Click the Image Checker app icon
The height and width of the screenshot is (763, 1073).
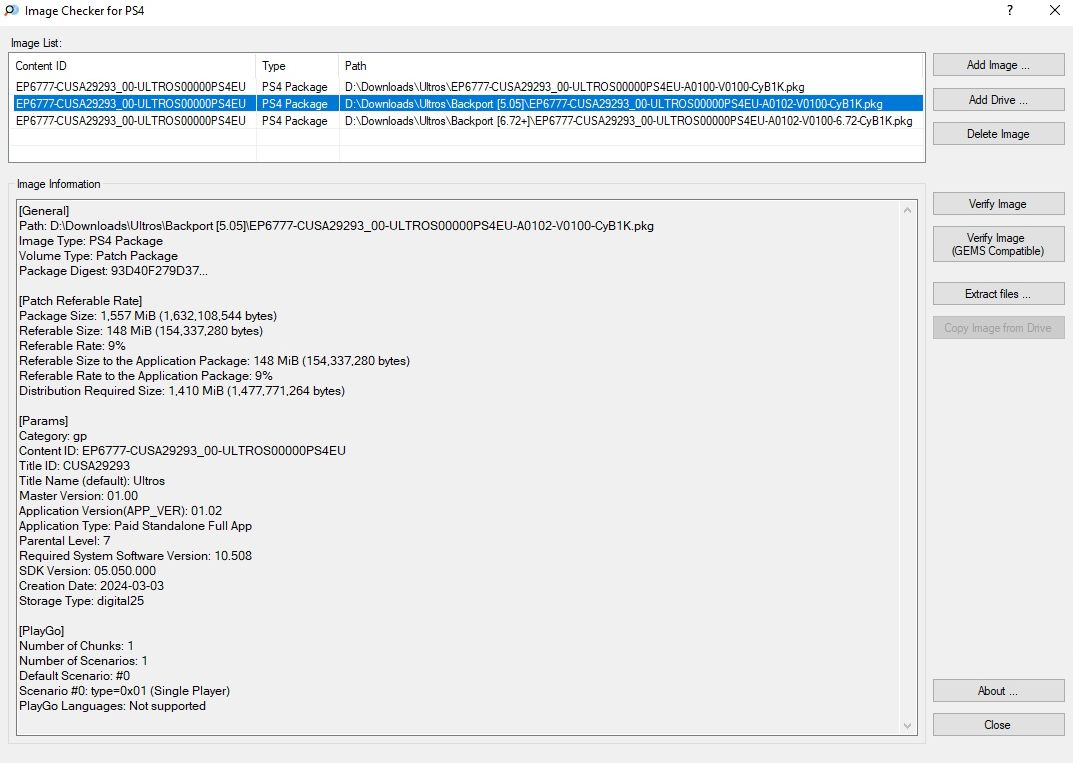(11, 11)
